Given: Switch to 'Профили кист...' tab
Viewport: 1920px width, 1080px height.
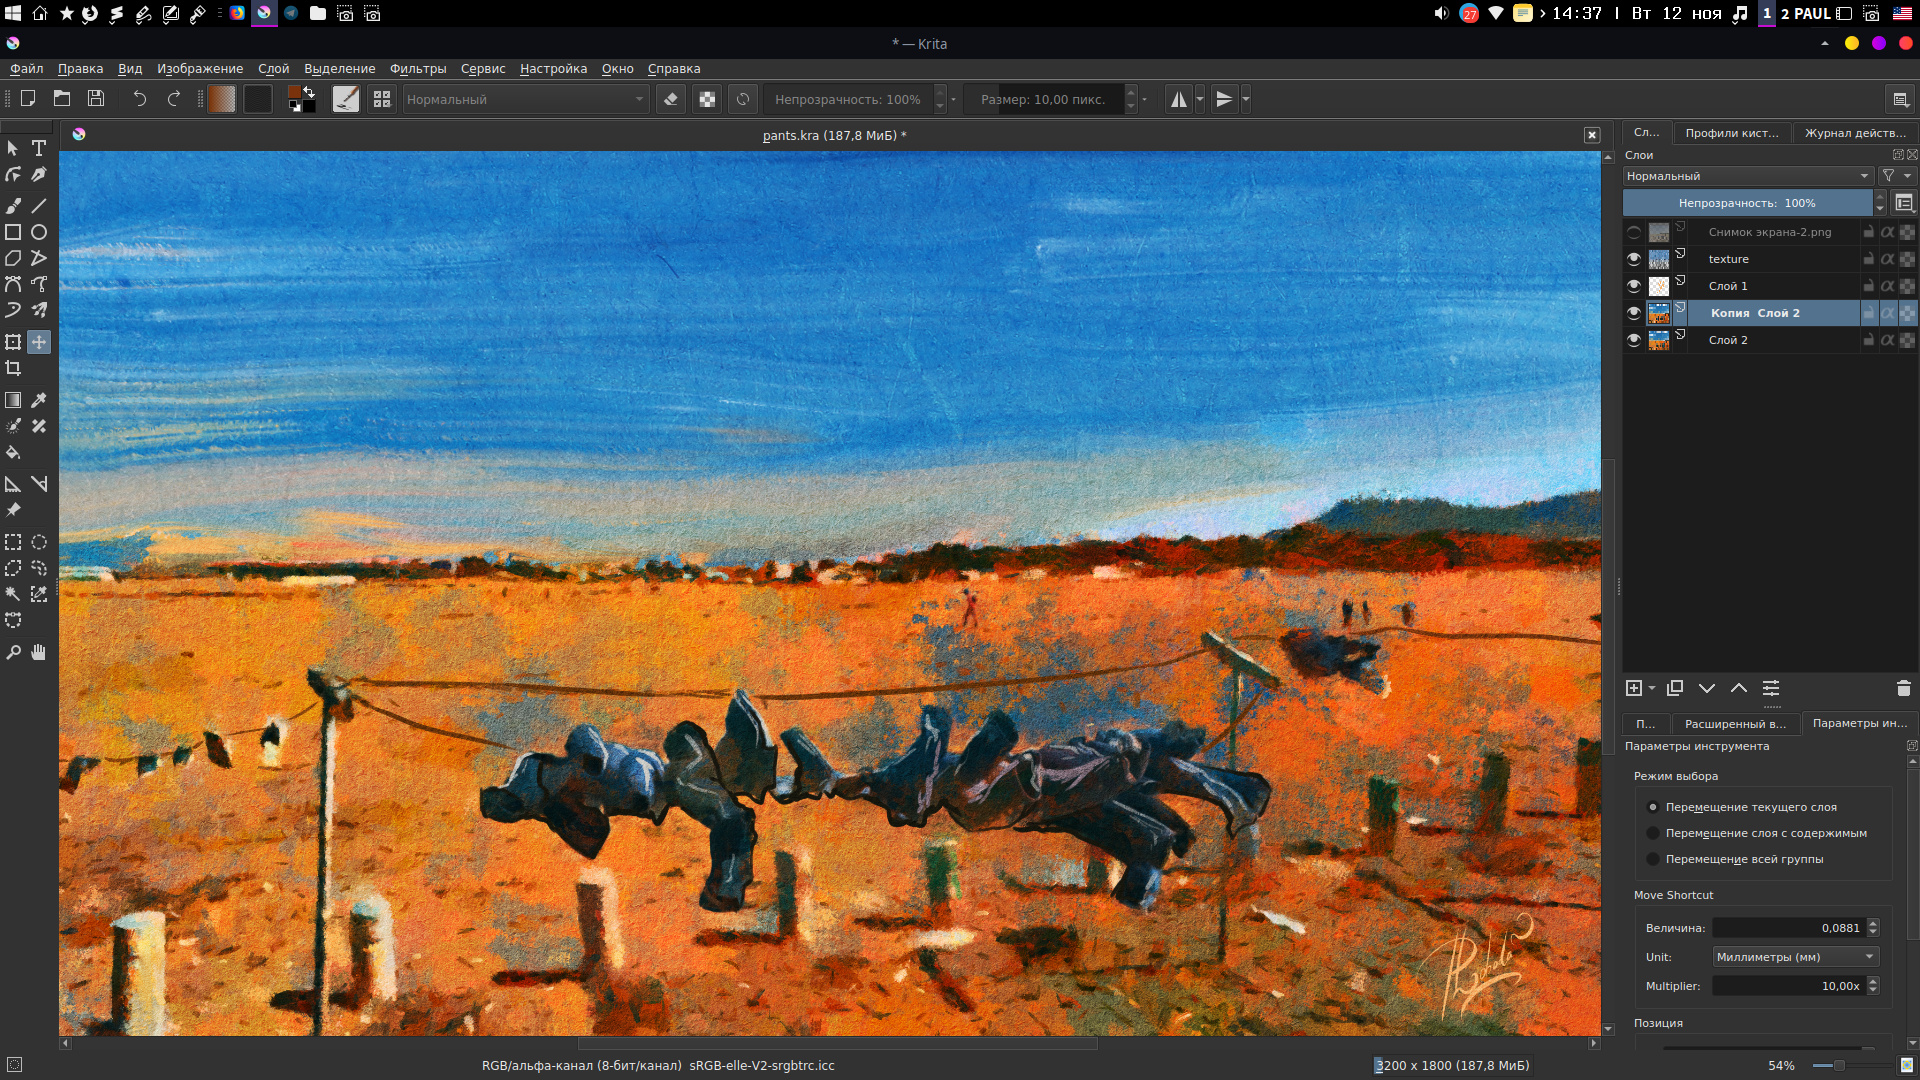Looking at the screenshot, I should point(1731,133).
